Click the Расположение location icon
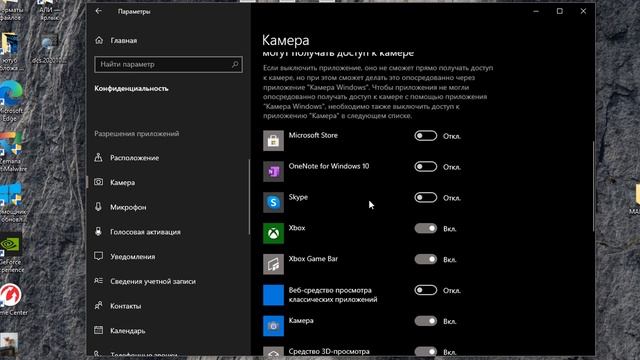The width and height of the screenshot is (640, 360). 98,158
